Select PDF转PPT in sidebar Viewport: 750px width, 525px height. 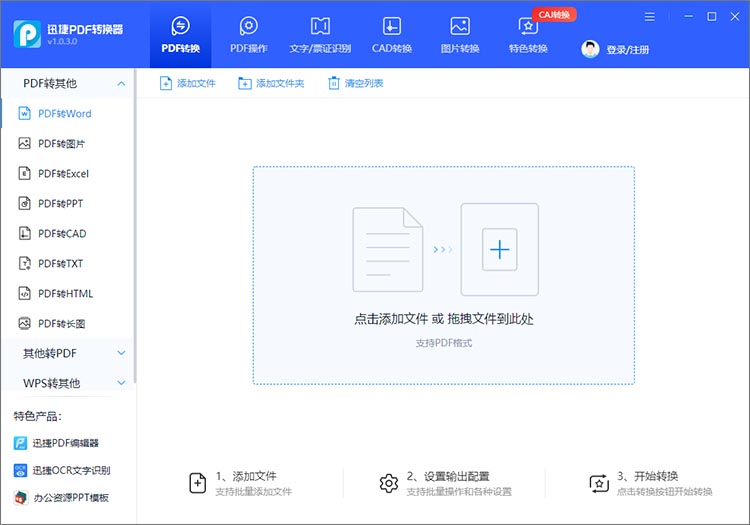[x=67, y=203]
